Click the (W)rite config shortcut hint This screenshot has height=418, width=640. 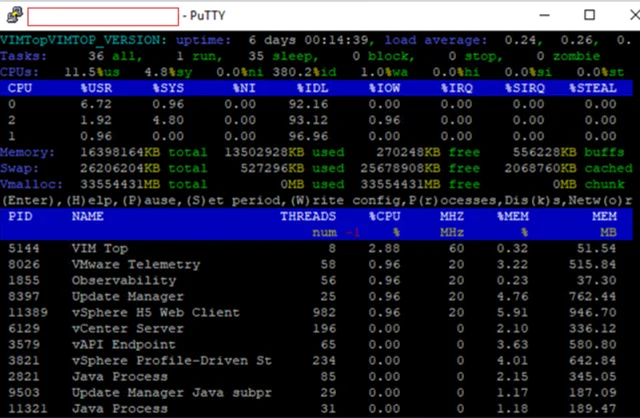click(x=348, y=200)
